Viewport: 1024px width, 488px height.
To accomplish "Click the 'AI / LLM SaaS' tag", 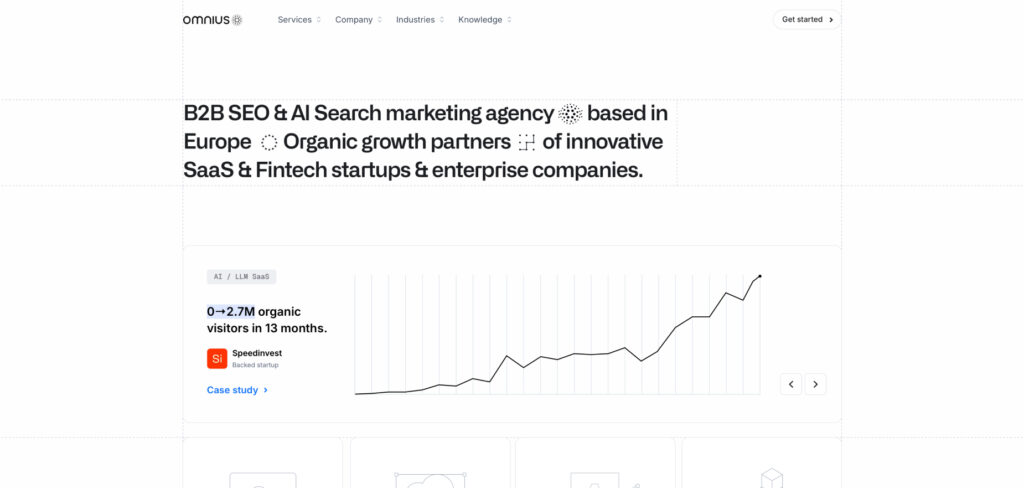I will pyautogui.click(x=241, y=276).
